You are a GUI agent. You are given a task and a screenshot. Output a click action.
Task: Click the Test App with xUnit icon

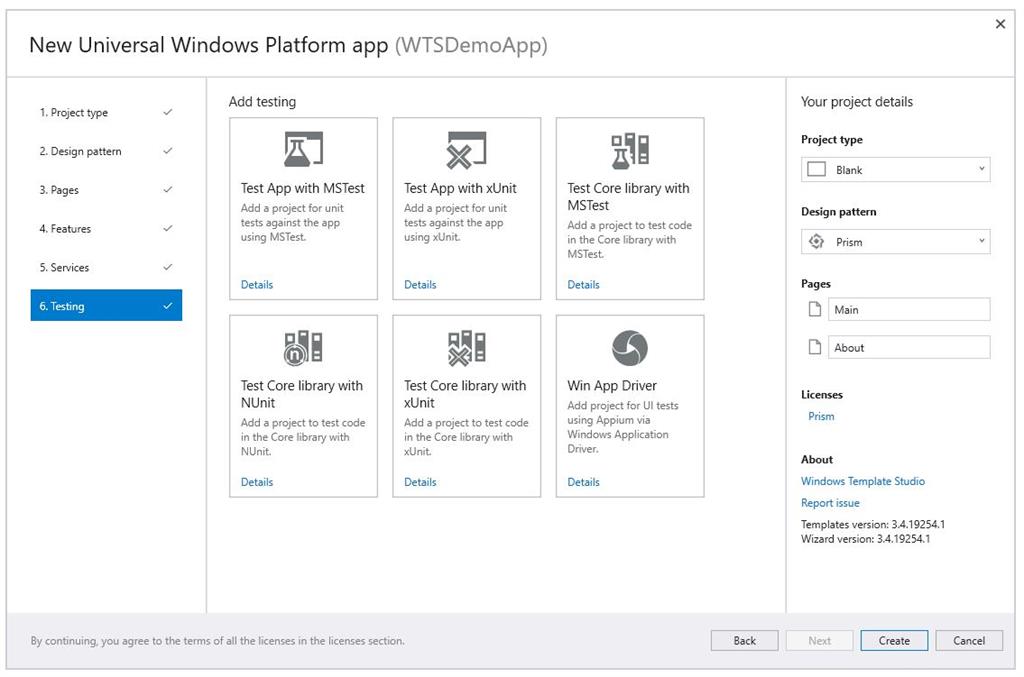466,147
